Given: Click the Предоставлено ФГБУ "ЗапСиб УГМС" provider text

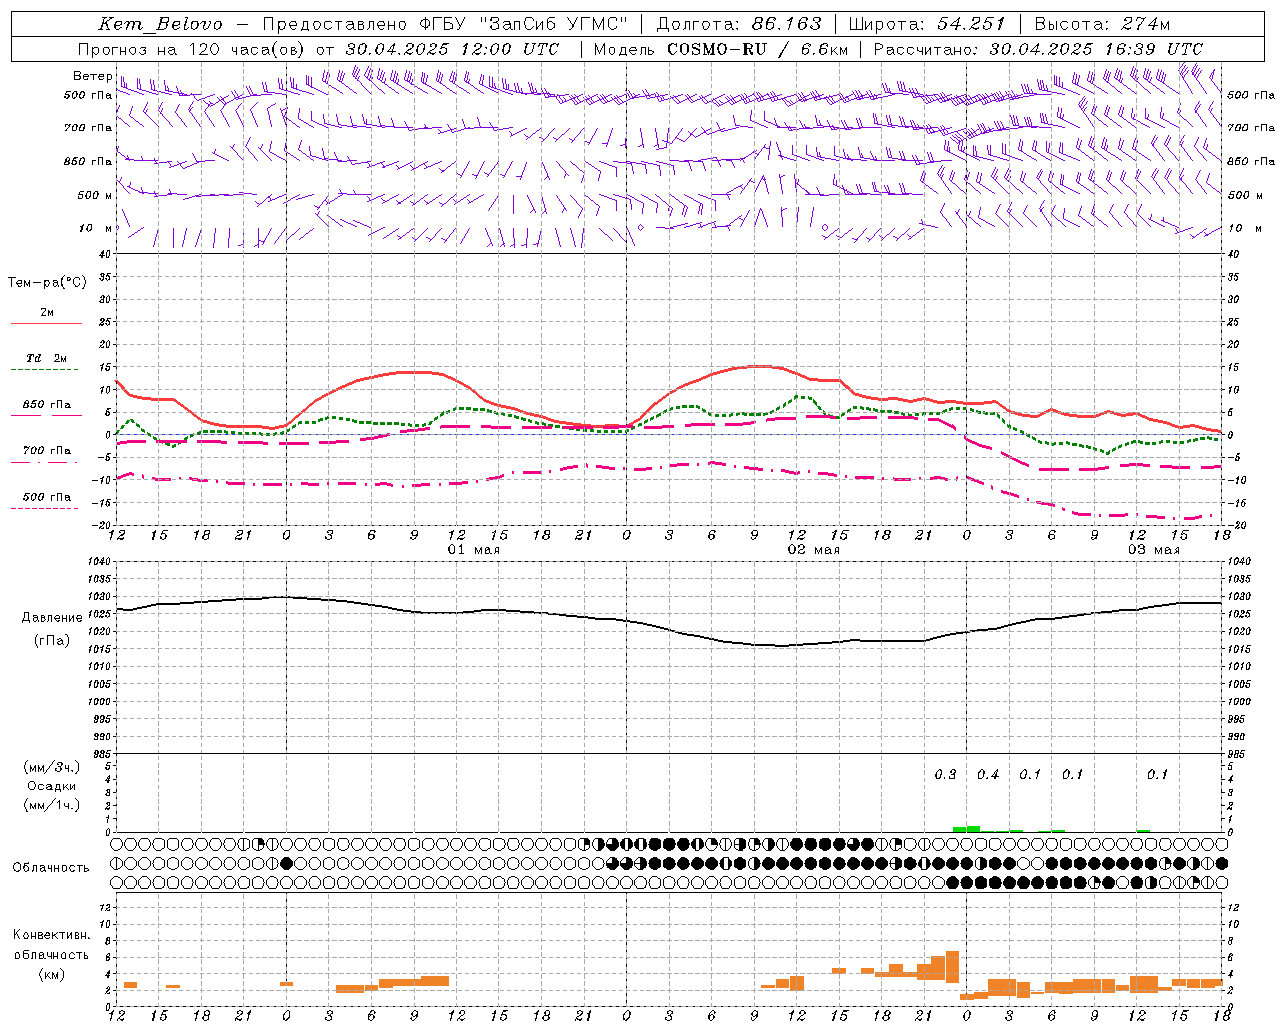Looking at the screenshot, I should (445, 24).
